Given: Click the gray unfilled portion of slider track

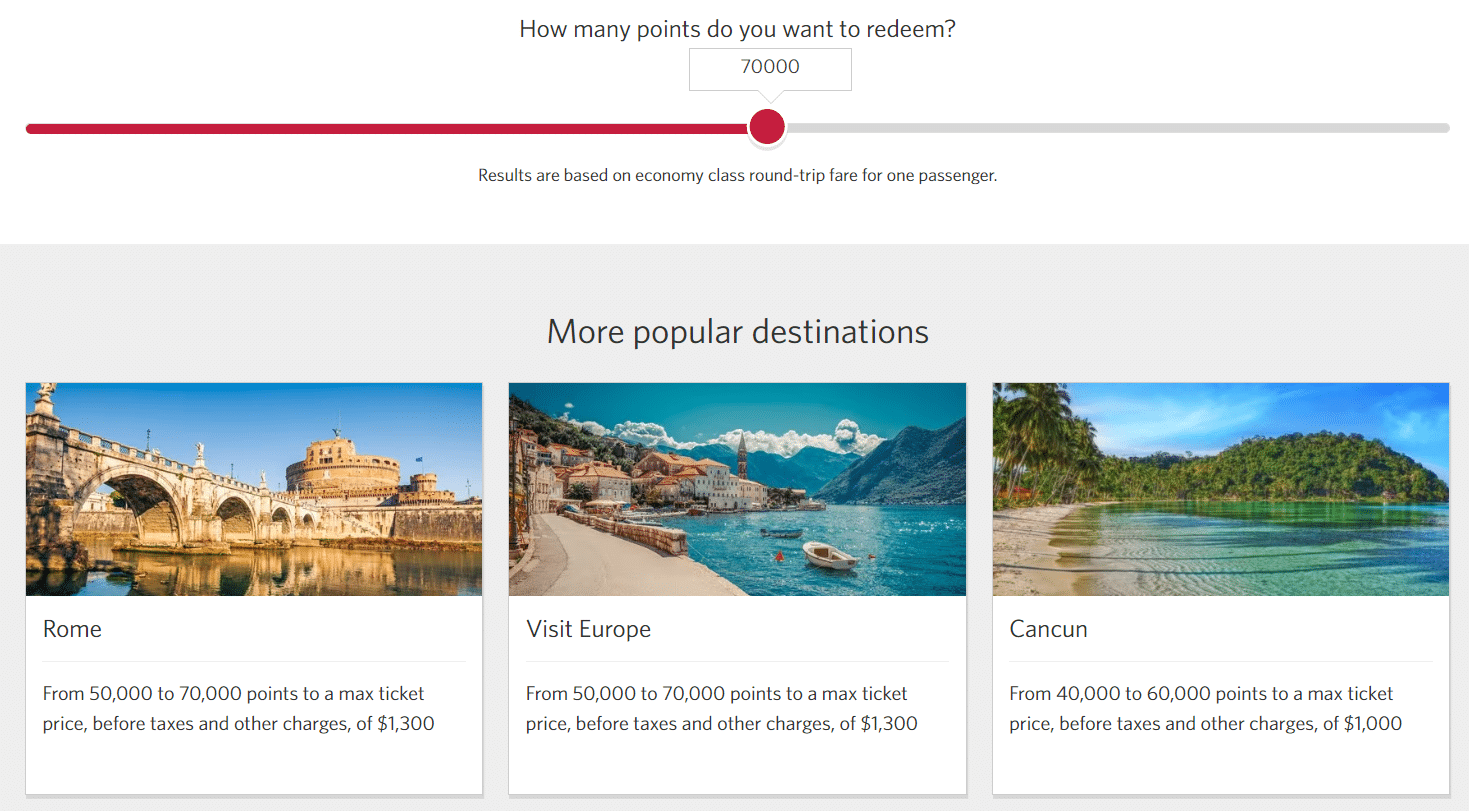Looking at the screenshot, I should pyautogui.click(x=1110, y=128).
